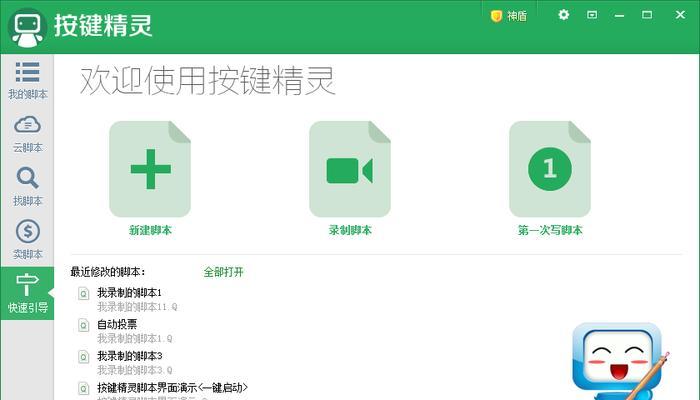Image resolution: width=700 pixels, height=400 pixels.
Task: Click file name 我录制的脚本11.Q
Action: [x=138, y=307]
